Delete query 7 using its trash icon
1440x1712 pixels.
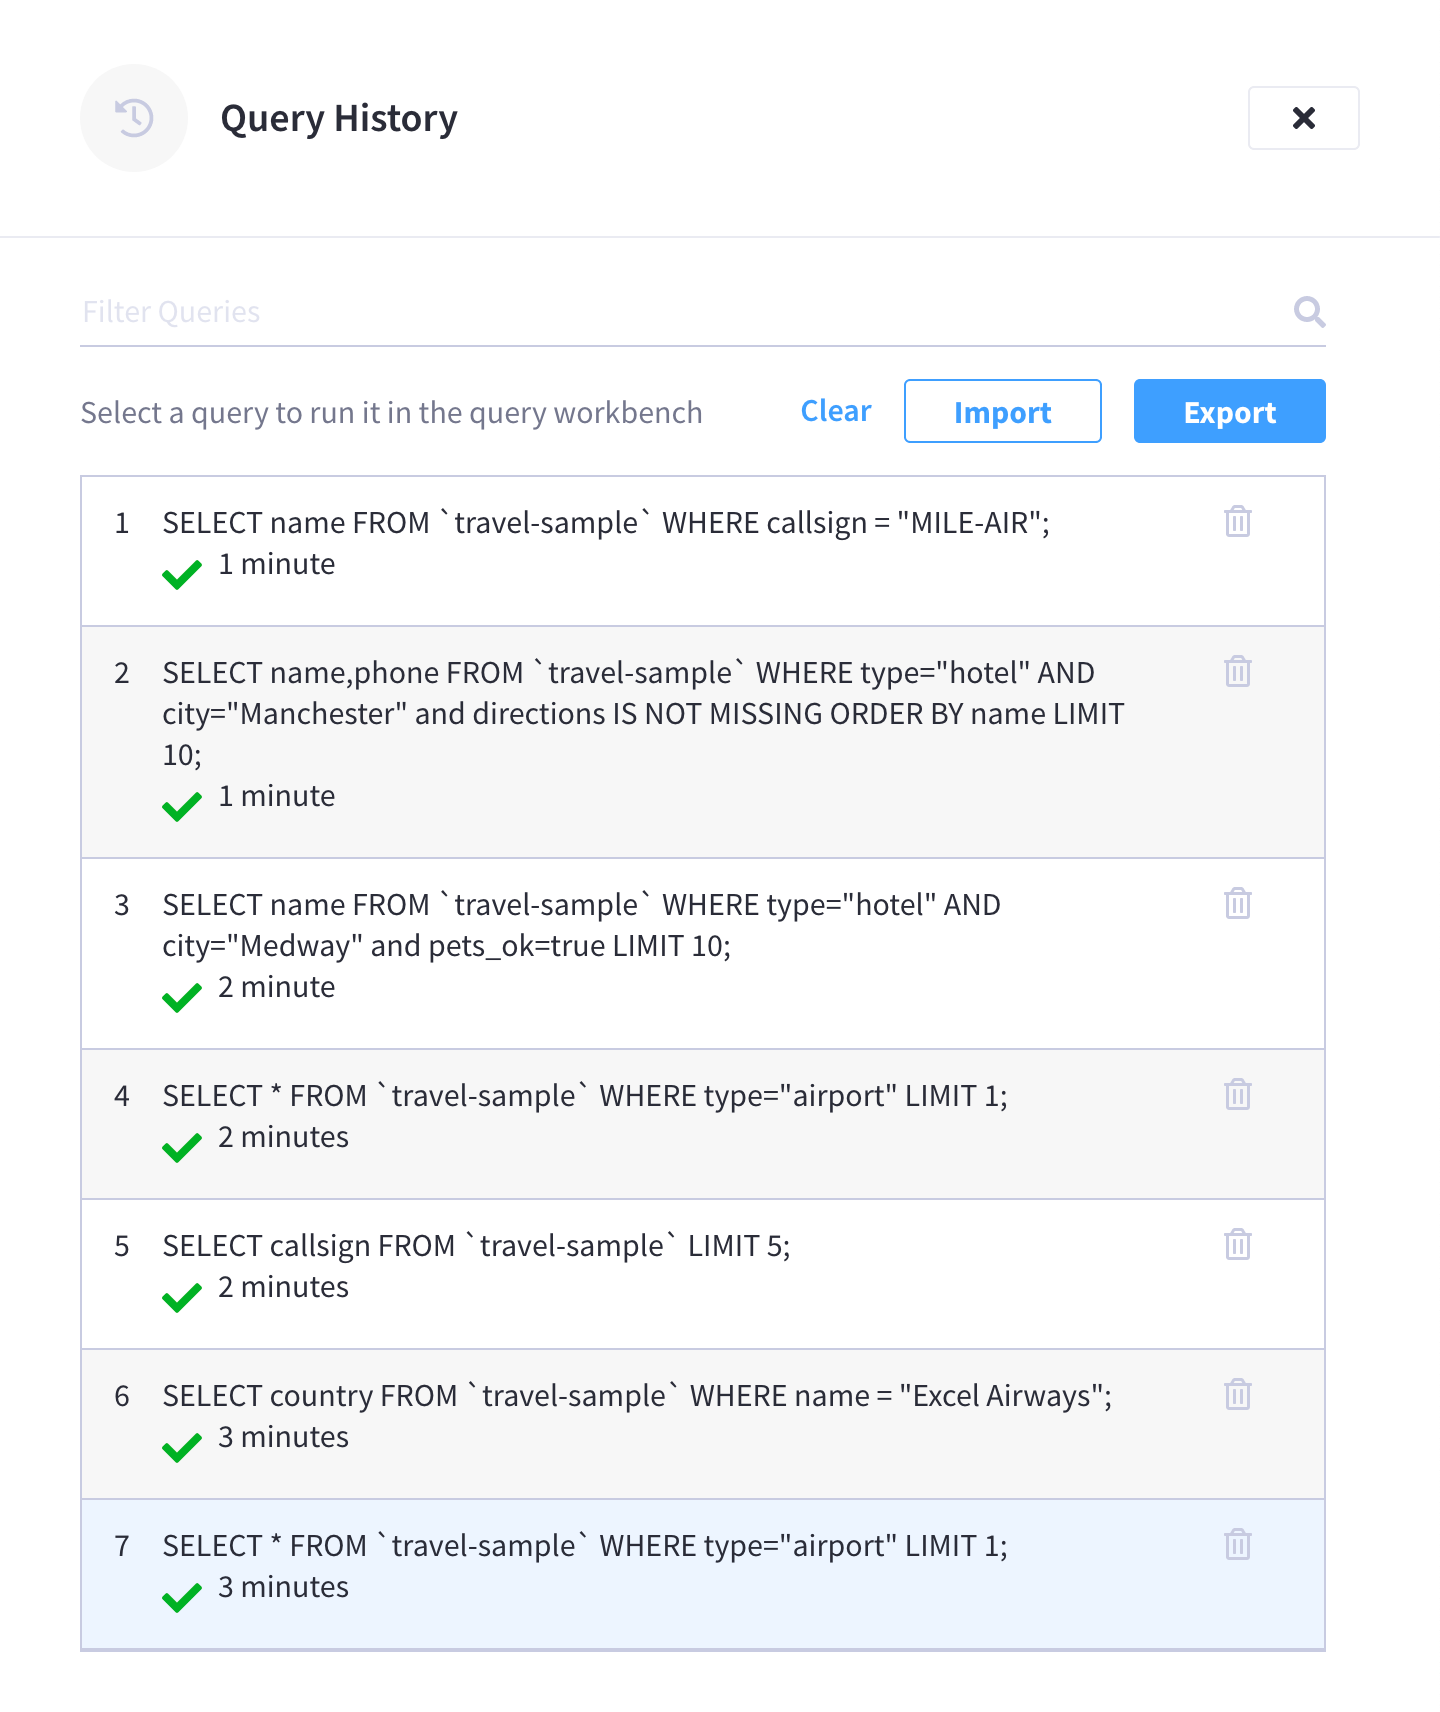1237,1545
